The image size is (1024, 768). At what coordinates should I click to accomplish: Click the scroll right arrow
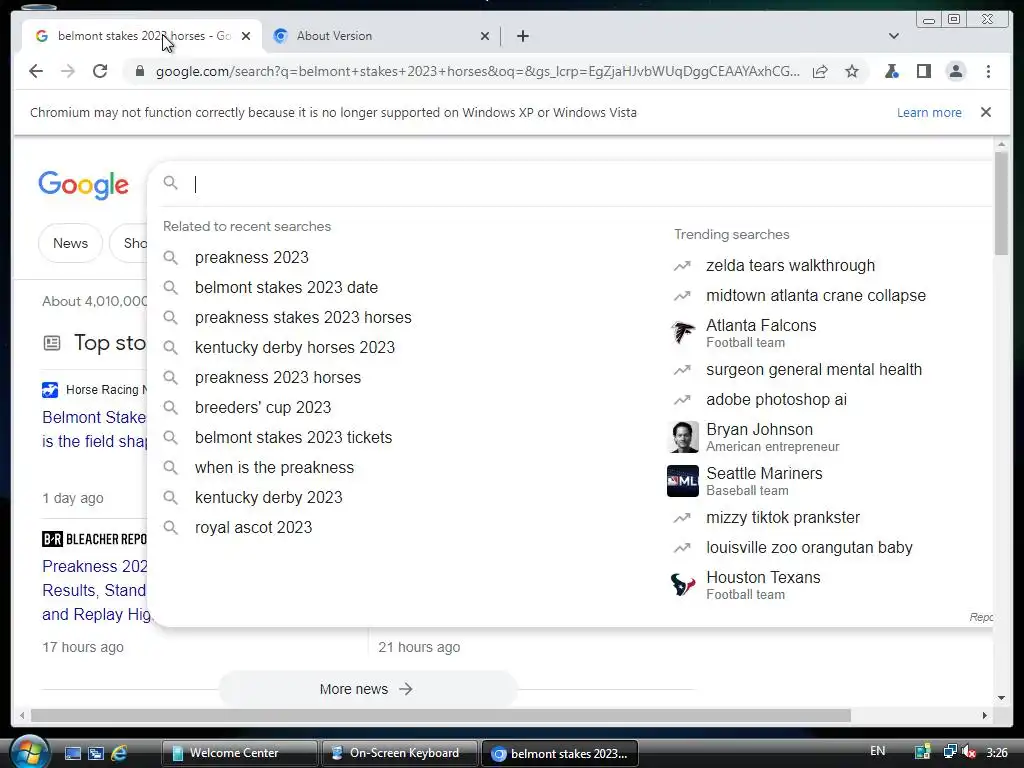[x=985, y=716]
